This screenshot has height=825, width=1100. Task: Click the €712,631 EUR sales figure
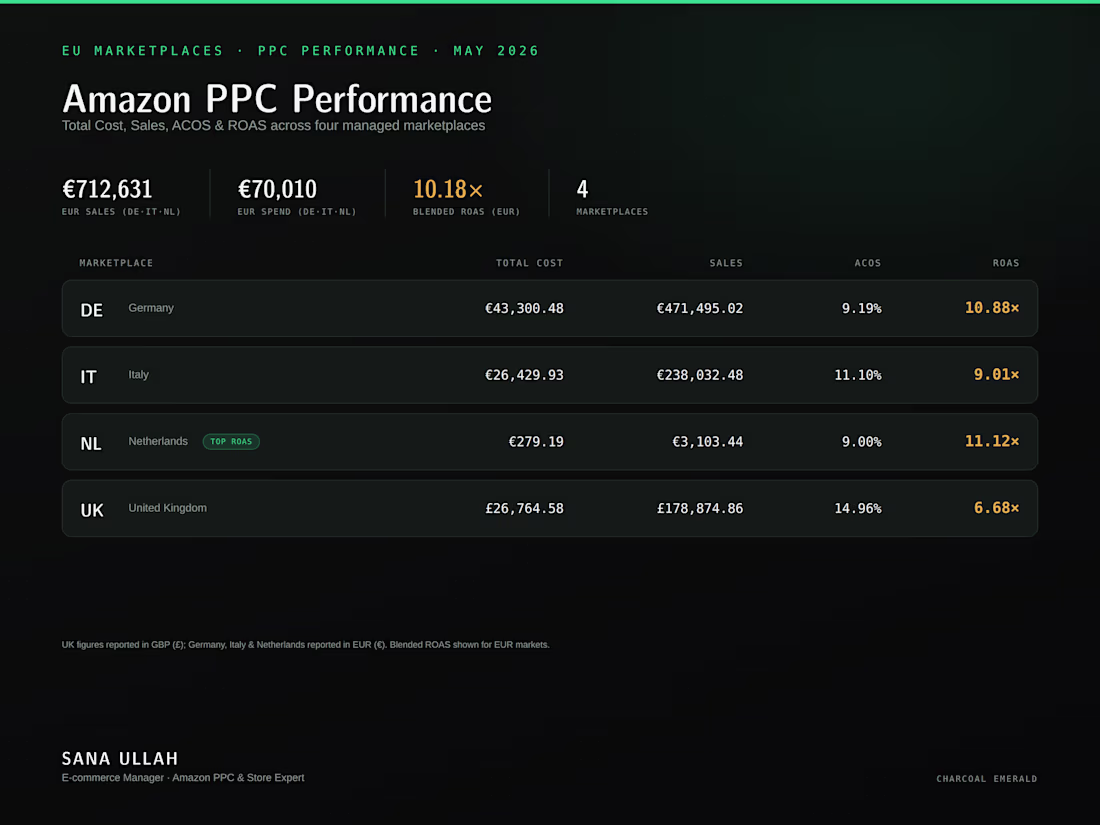[107, 189]
